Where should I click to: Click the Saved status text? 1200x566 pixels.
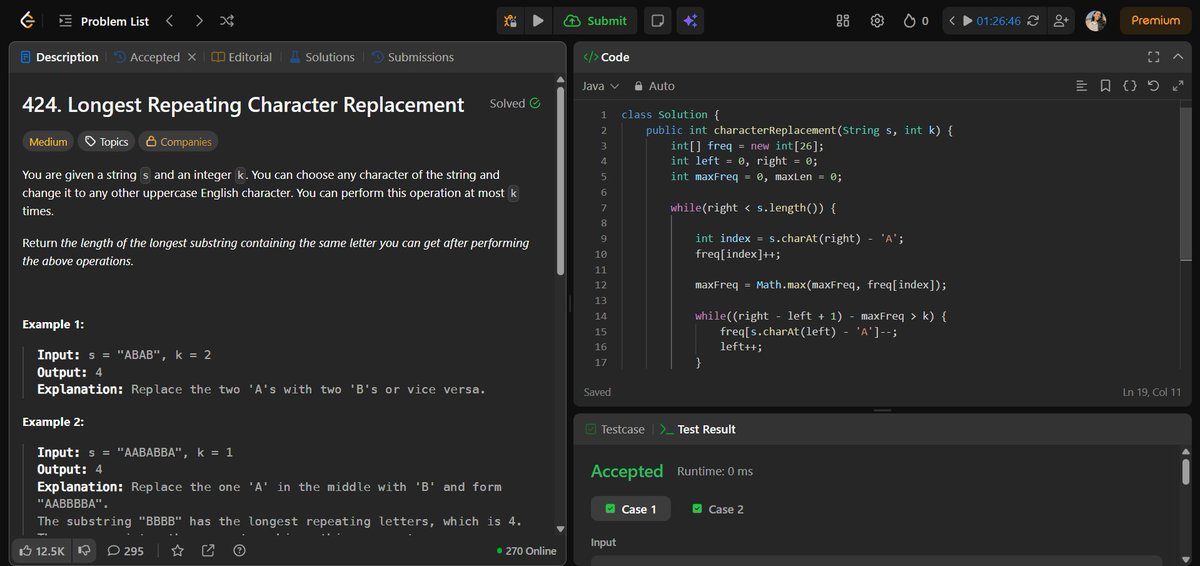pyautogui.click(x=597, y=392)
